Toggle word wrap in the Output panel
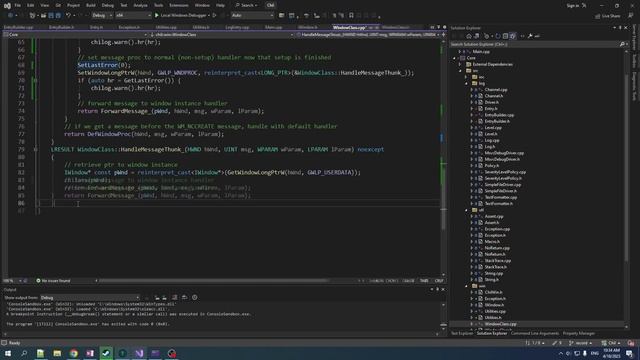The width and height of the screenshot is (640, 360). tap(184, 298)
